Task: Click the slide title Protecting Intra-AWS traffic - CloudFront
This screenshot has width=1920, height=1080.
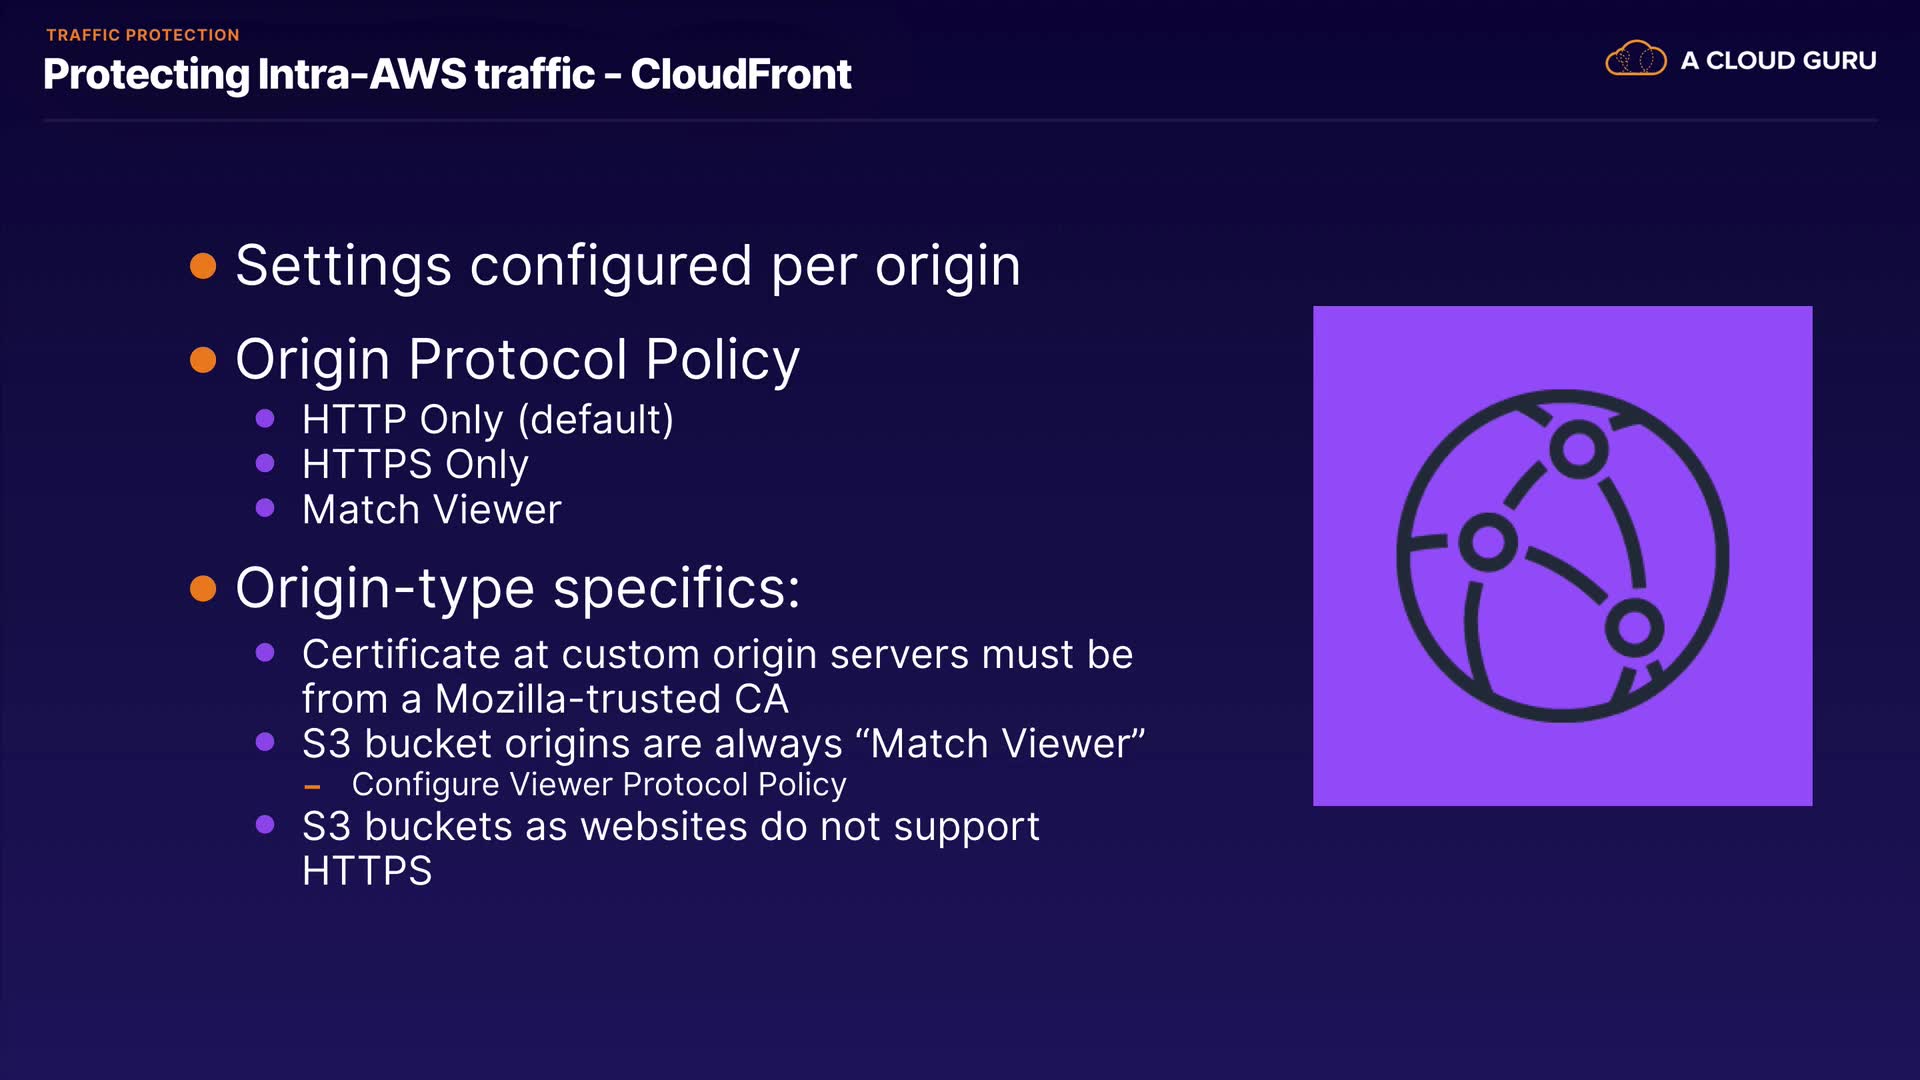Action: tap(447, 74)
